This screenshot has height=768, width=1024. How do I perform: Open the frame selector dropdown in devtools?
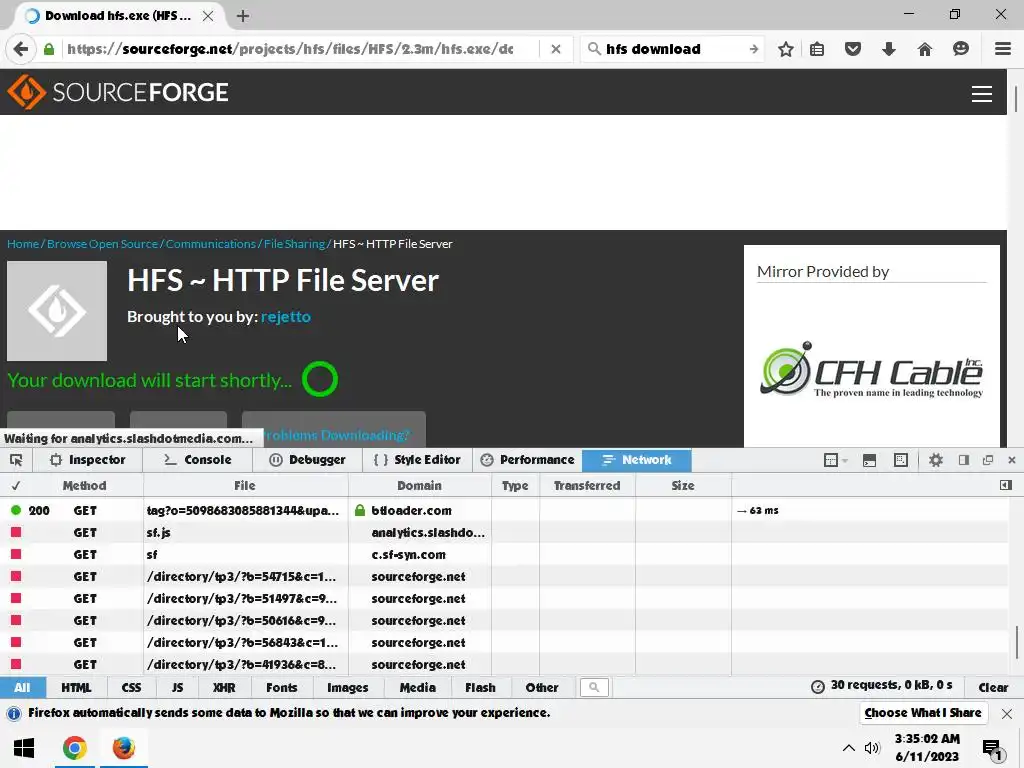[835, 460]
